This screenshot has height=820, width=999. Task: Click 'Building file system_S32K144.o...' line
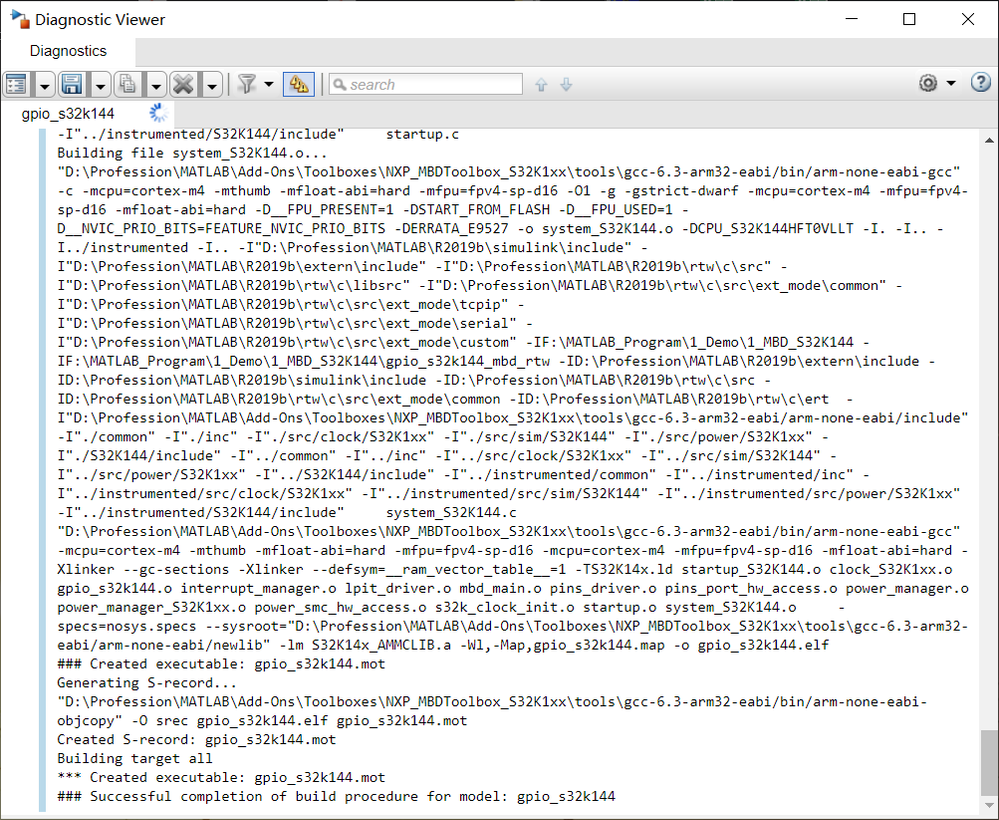(x=192, y=153)
